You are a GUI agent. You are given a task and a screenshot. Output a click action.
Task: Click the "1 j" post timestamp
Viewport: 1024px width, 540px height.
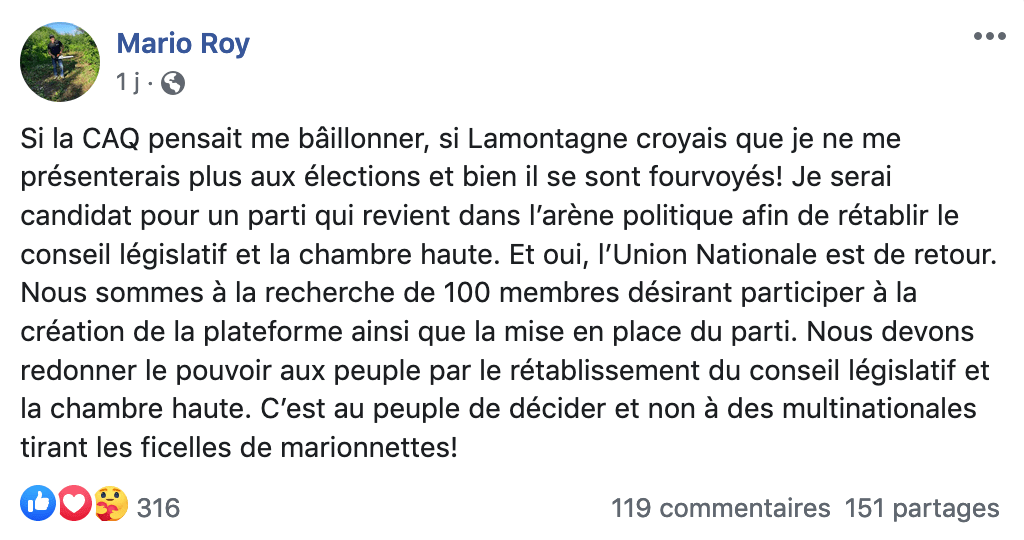[127, 83]
